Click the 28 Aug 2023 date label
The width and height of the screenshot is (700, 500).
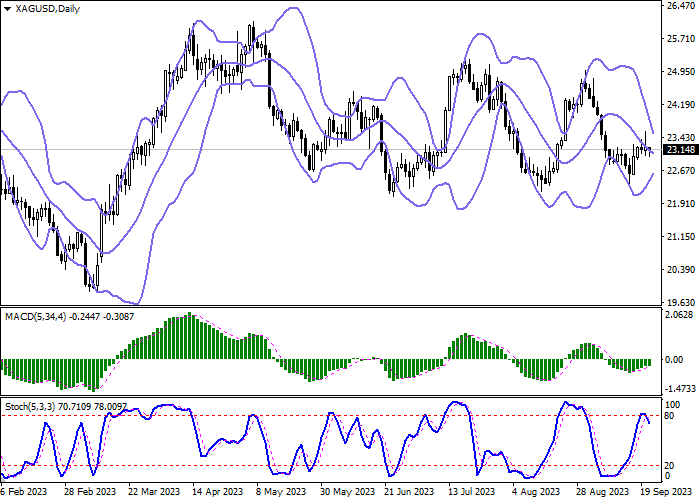[603, 492]
